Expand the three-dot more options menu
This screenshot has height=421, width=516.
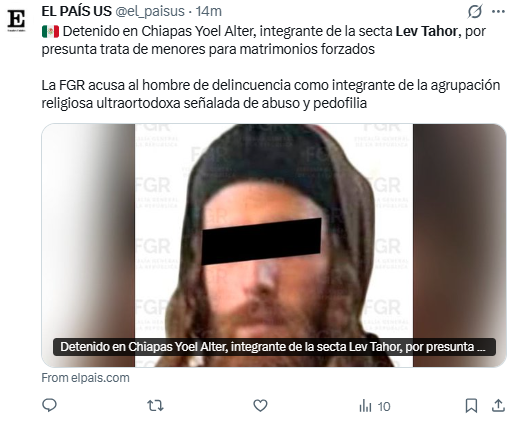pyautogui.click(x=498, y=12)
